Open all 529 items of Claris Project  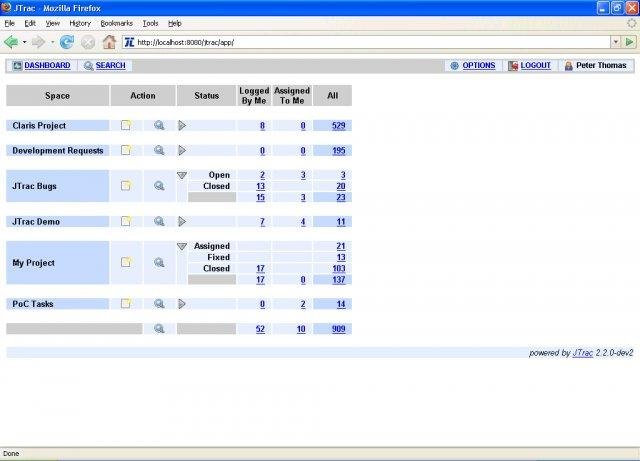[338, 126]
